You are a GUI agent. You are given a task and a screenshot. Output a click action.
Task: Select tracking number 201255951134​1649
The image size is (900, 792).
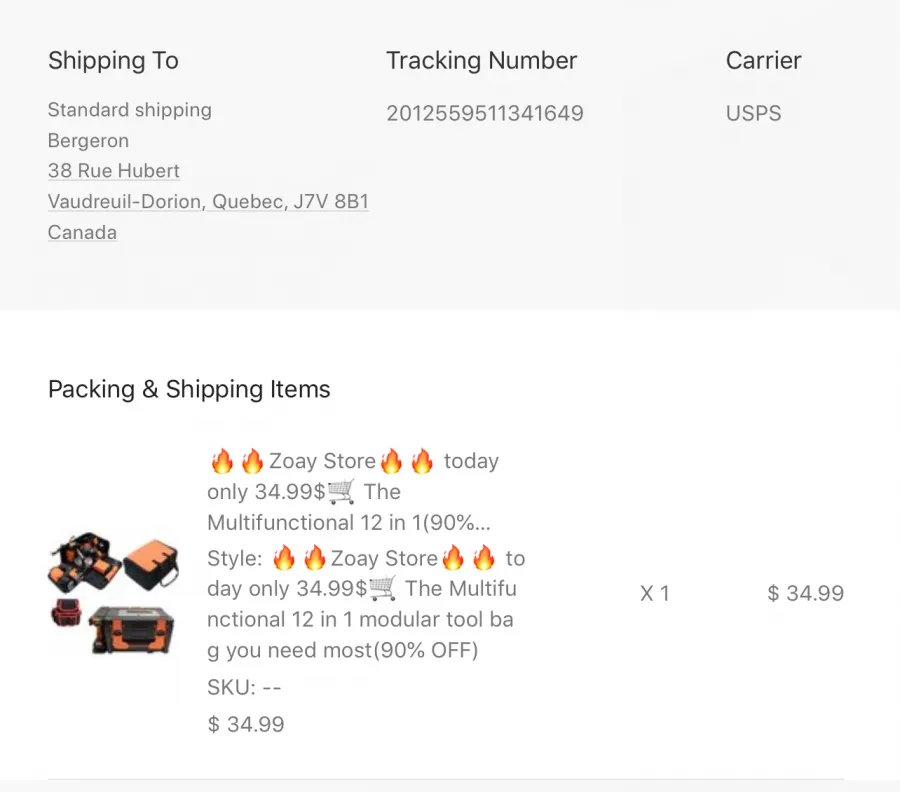coord(485,113)
